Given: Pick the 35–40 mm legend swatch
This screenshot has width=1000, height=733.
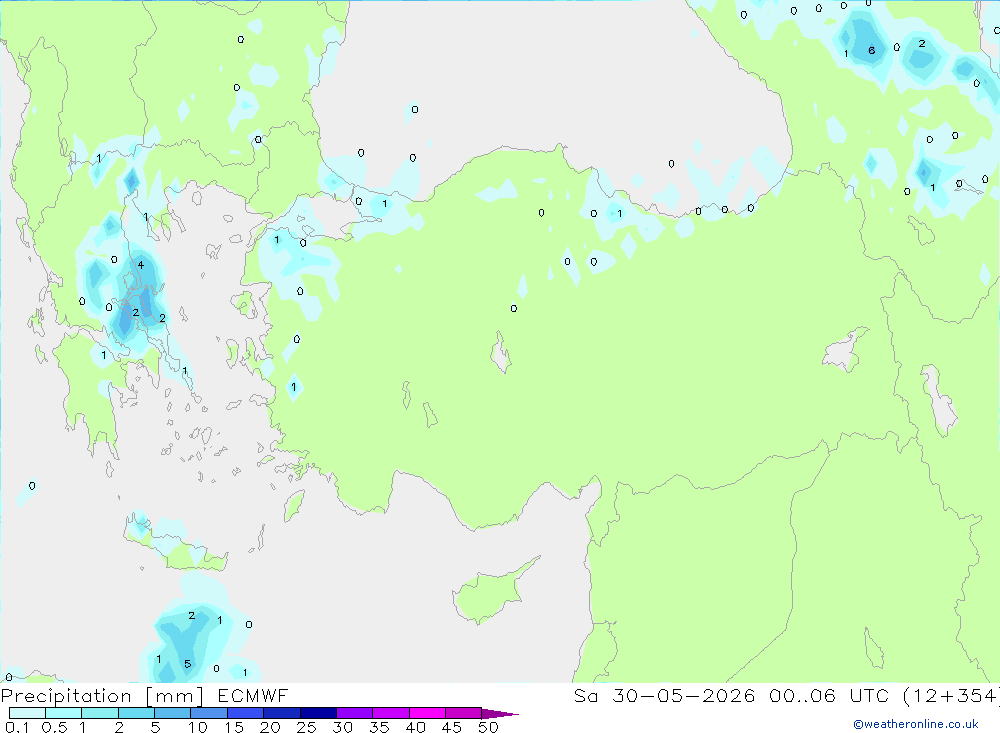Looking at the screenshot, I should click(x=391, y=713).
